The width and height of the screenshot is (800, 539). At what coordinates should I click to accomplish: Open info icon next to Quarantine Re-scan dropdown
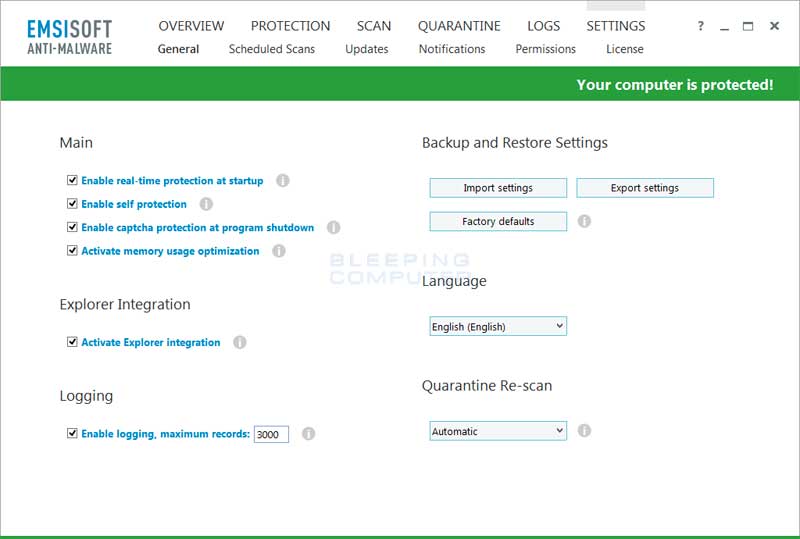[x=584, y=431]
